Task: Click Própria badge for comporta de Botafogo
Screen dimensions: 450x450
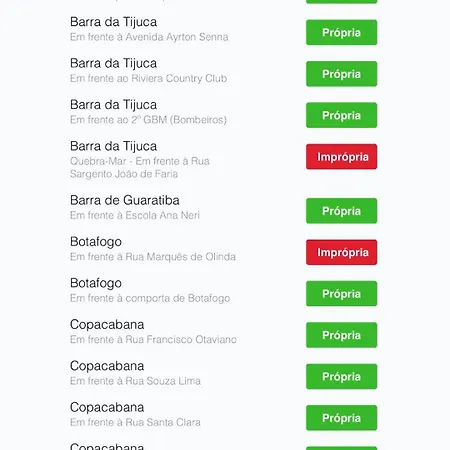Action: 341,294
